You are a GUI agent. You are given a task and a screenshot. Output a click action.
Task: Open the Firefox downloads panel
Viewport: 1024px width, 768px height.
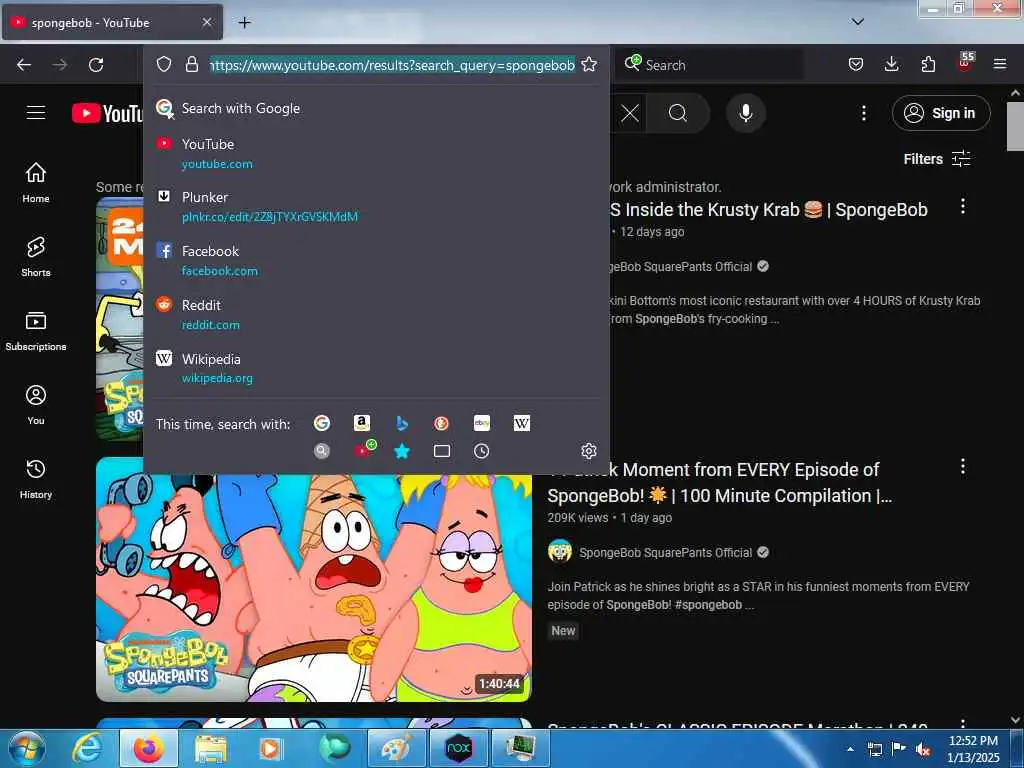point(891,64)
